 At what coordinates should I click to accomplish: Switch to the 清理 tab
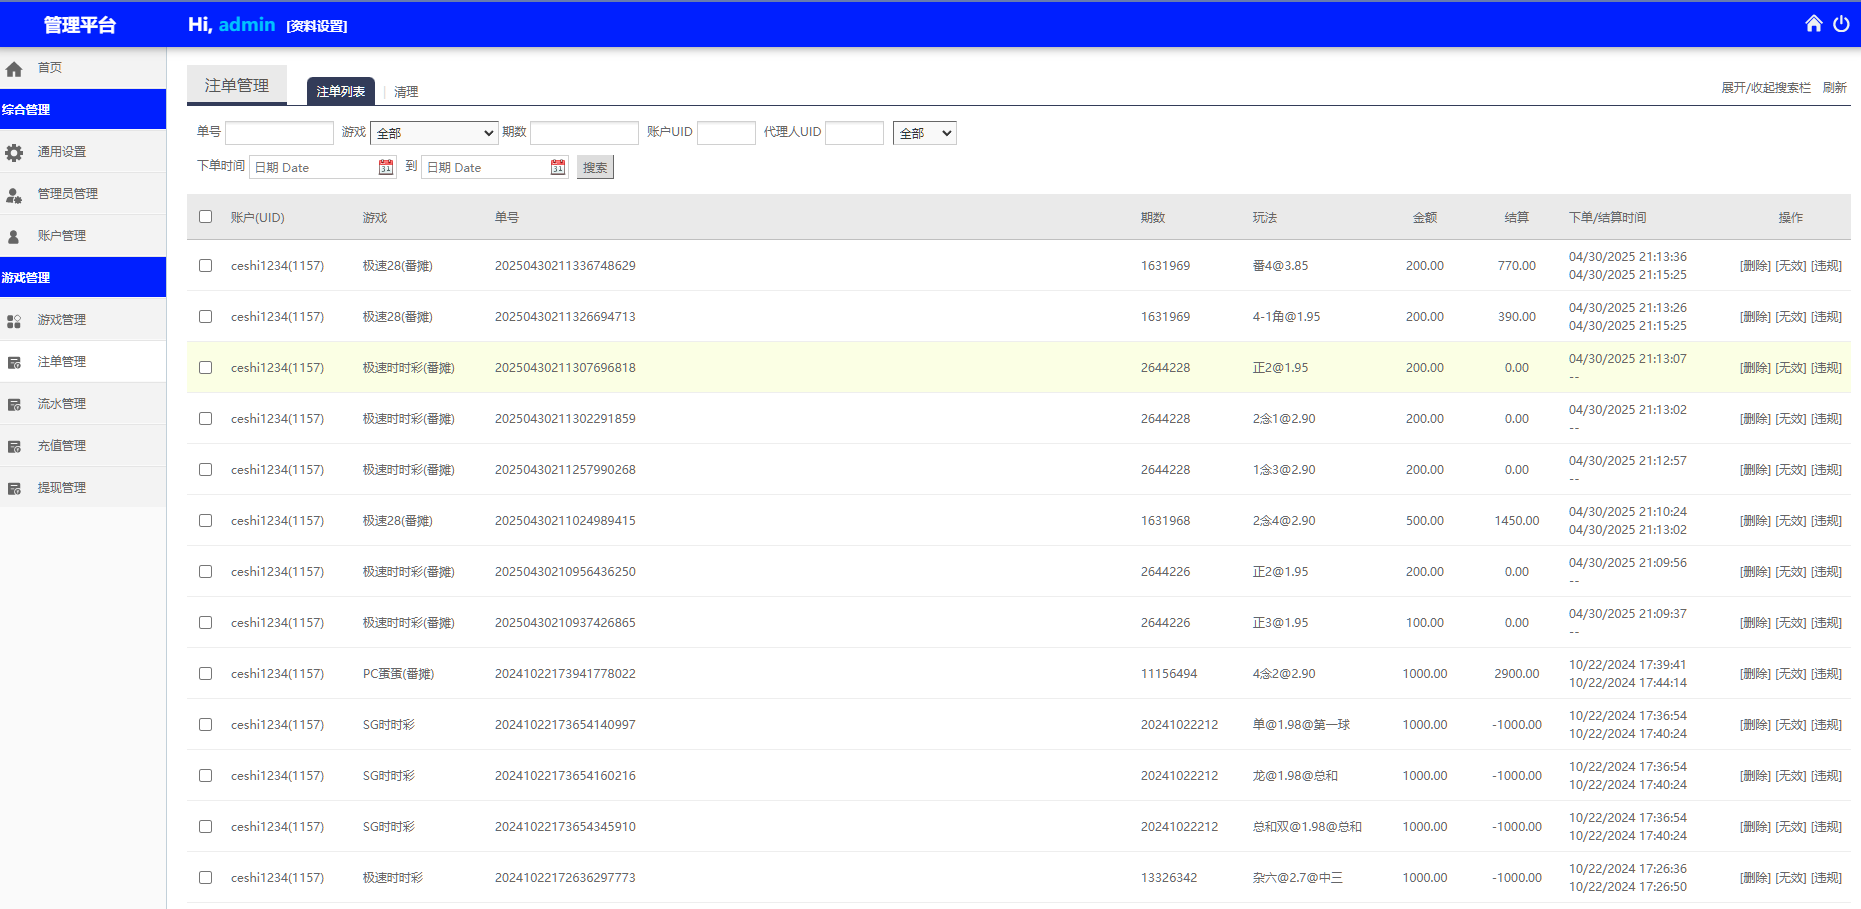(x=406, y=92)
